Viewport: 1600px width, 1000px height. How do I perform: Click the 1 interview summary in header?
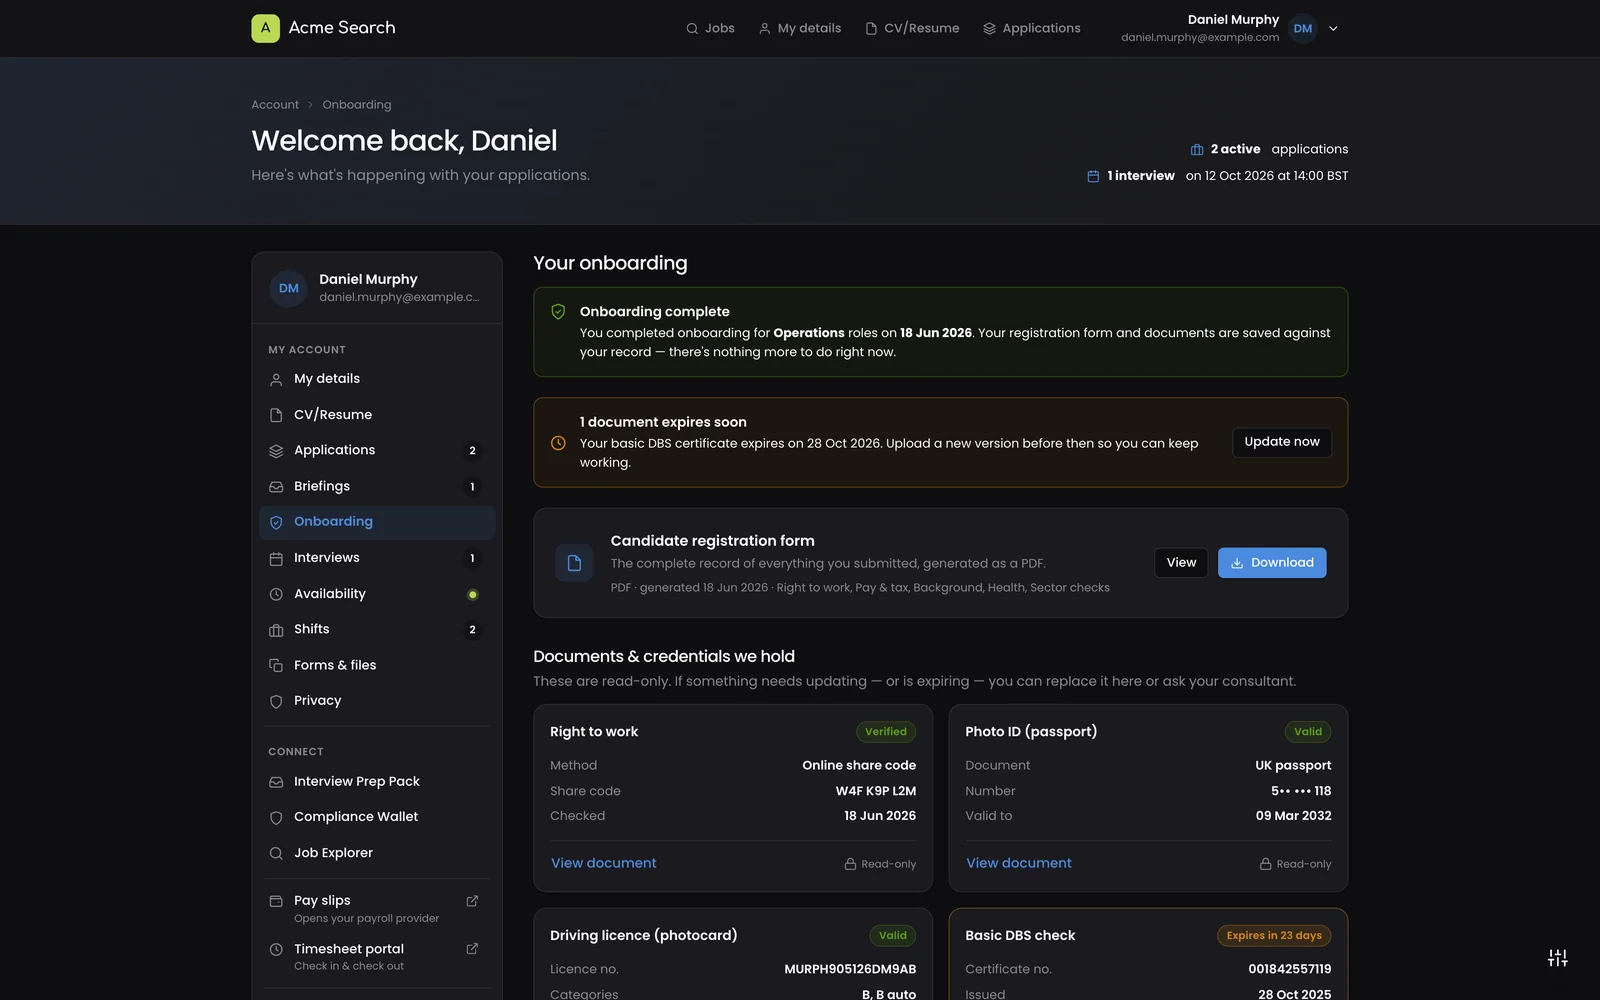click(1217, 176)
